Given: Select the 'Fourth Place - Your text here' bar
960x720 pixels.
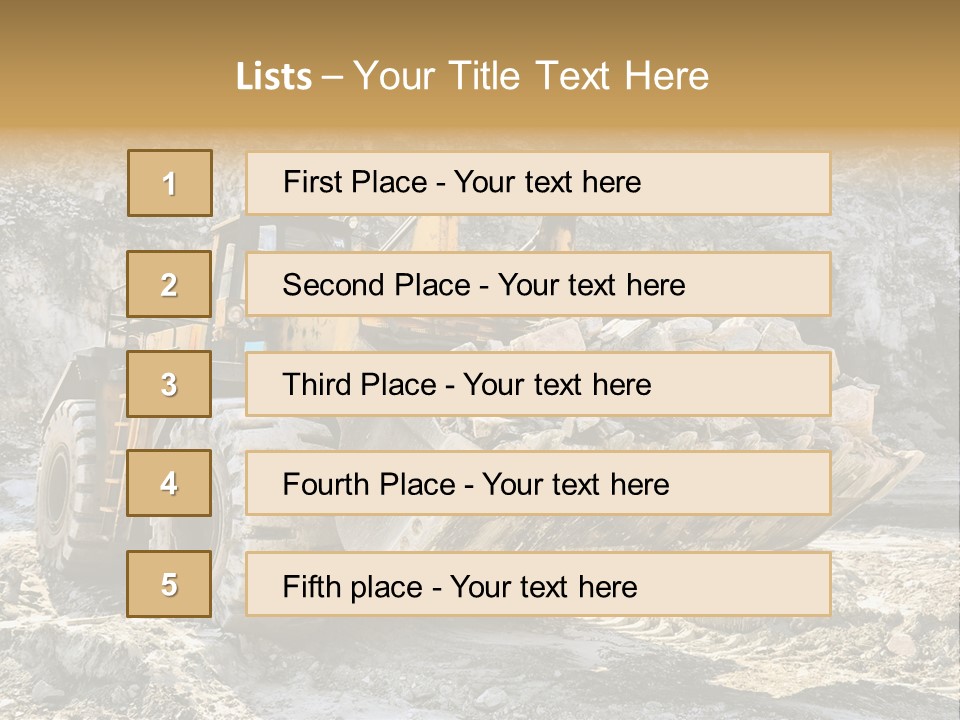Looking at the screenshot, I should [538, 483].
